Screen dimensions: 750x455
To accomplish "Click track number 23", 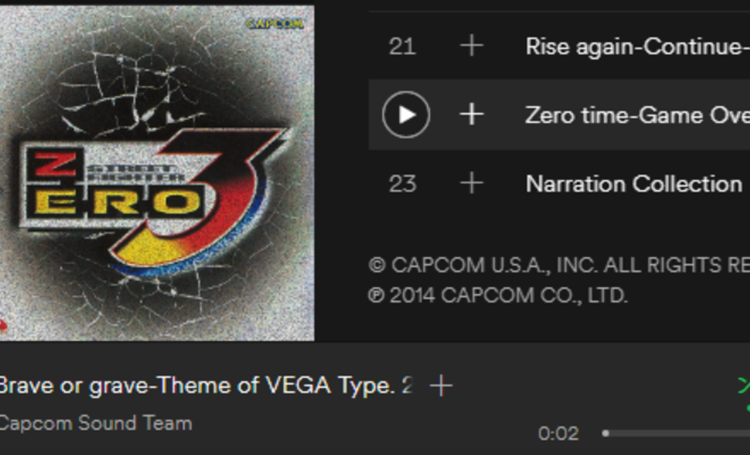I will pyautogui.click(x=402, y=184).
